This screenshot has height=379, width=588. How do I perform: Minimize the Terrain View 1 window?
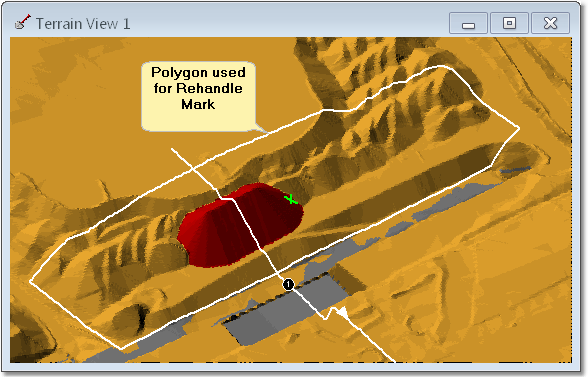tap(468, 23)
